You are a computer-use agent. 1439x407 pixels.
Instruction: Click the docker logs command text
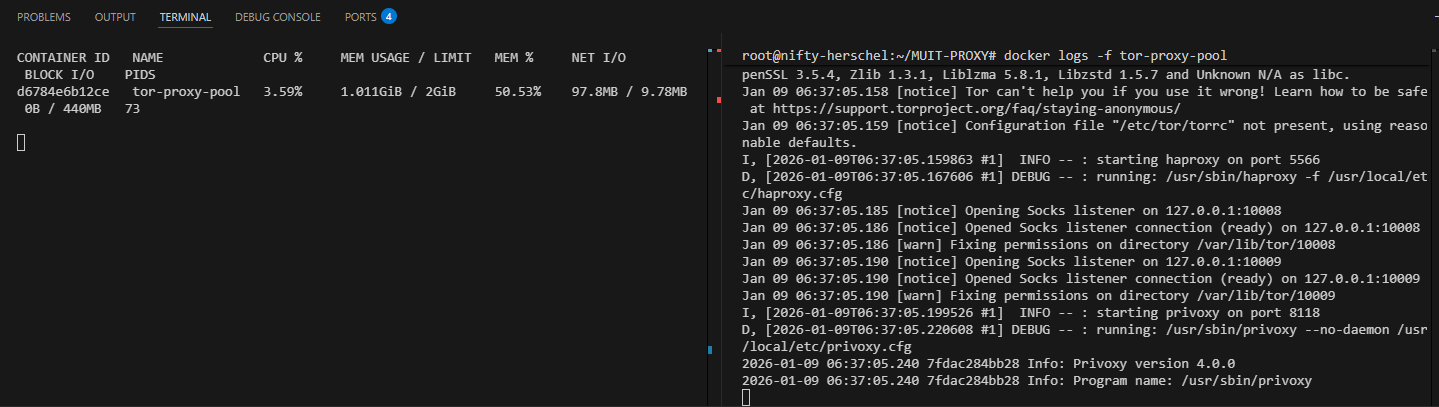coord(1115,57)
